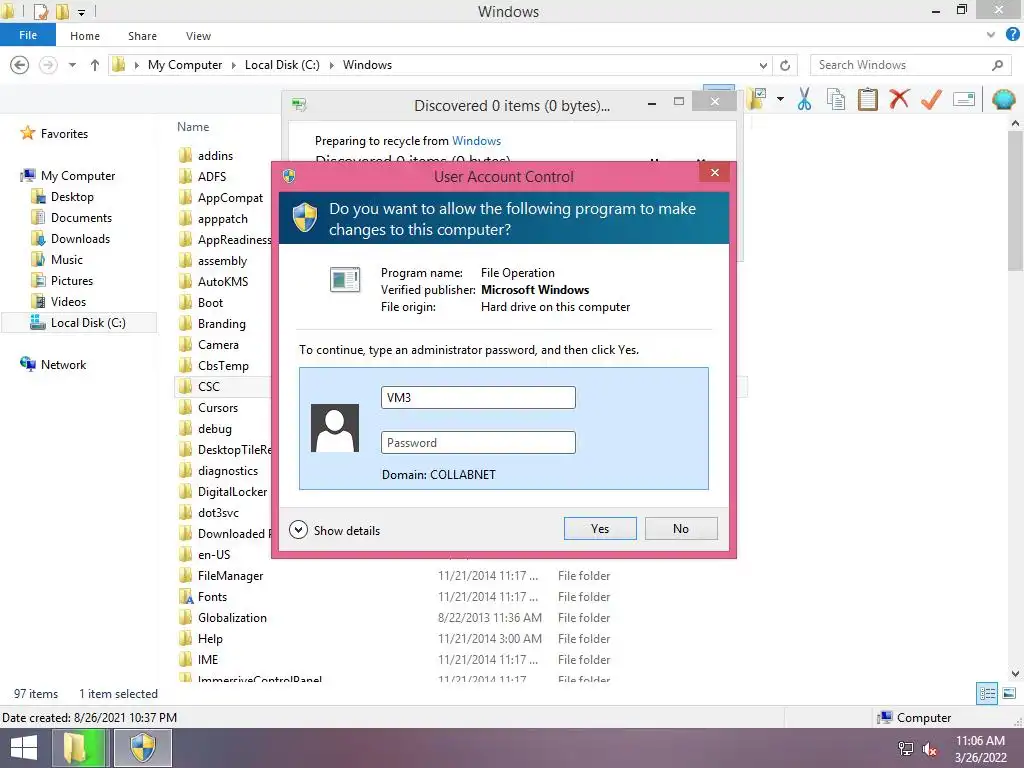
Task: Click My Computer in the address breadcrumb
Action: 185,65
